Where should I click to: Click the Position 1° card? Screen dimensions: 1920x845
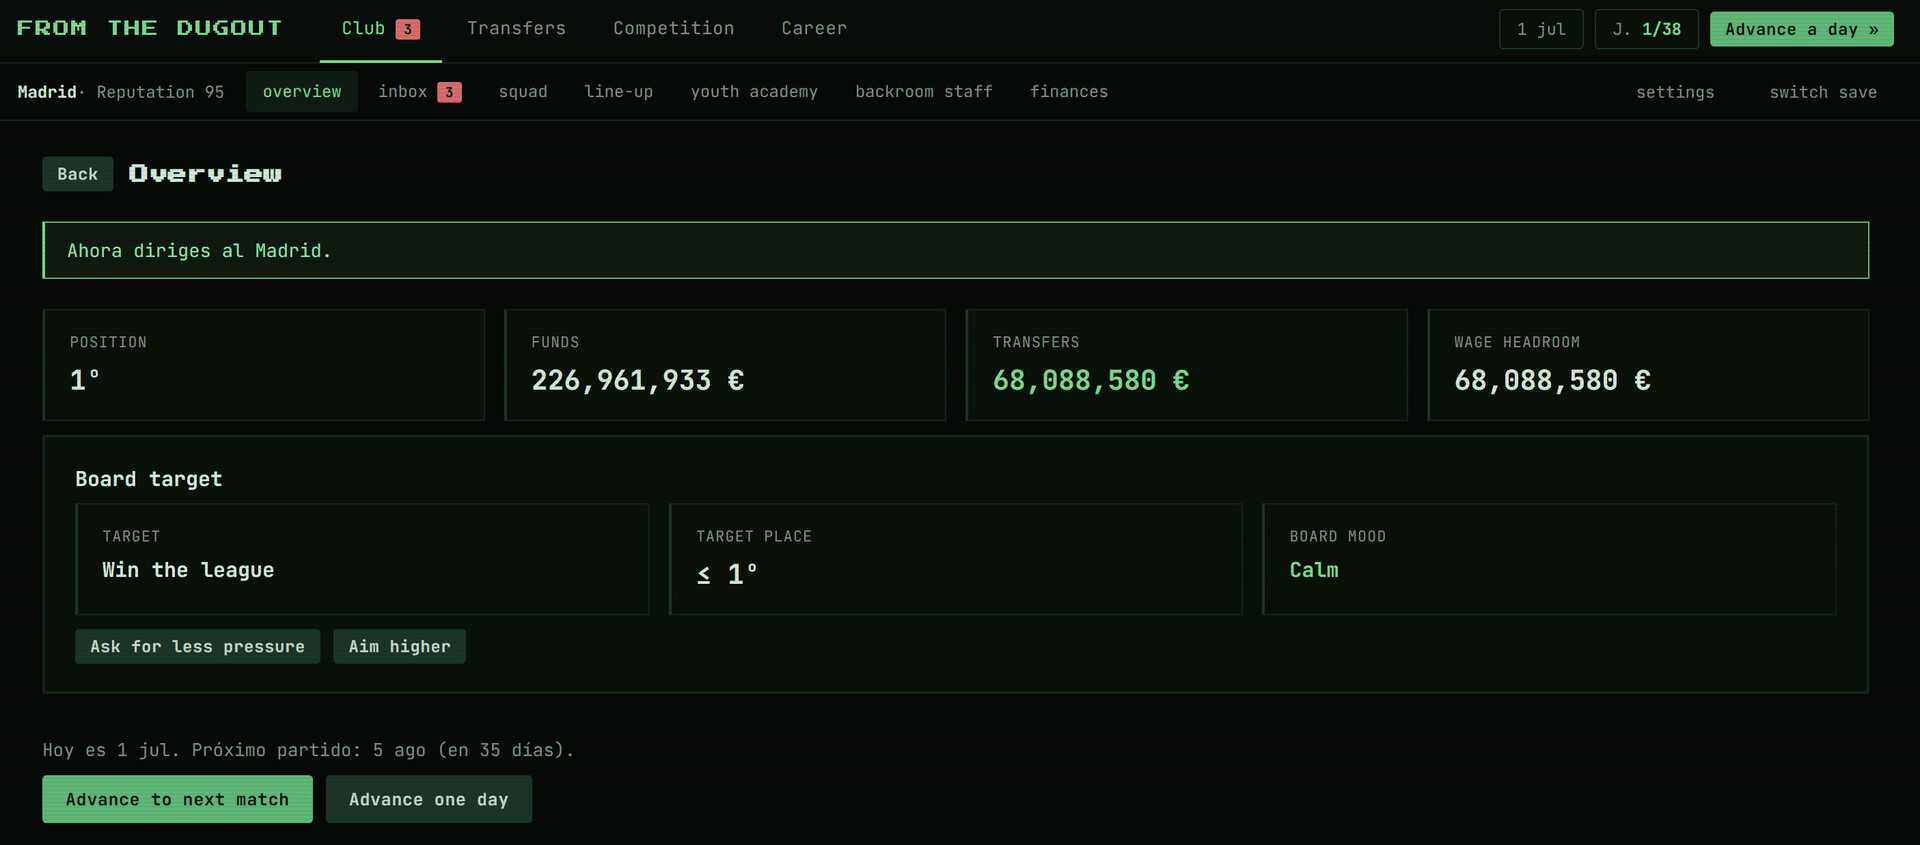[263, 365]
